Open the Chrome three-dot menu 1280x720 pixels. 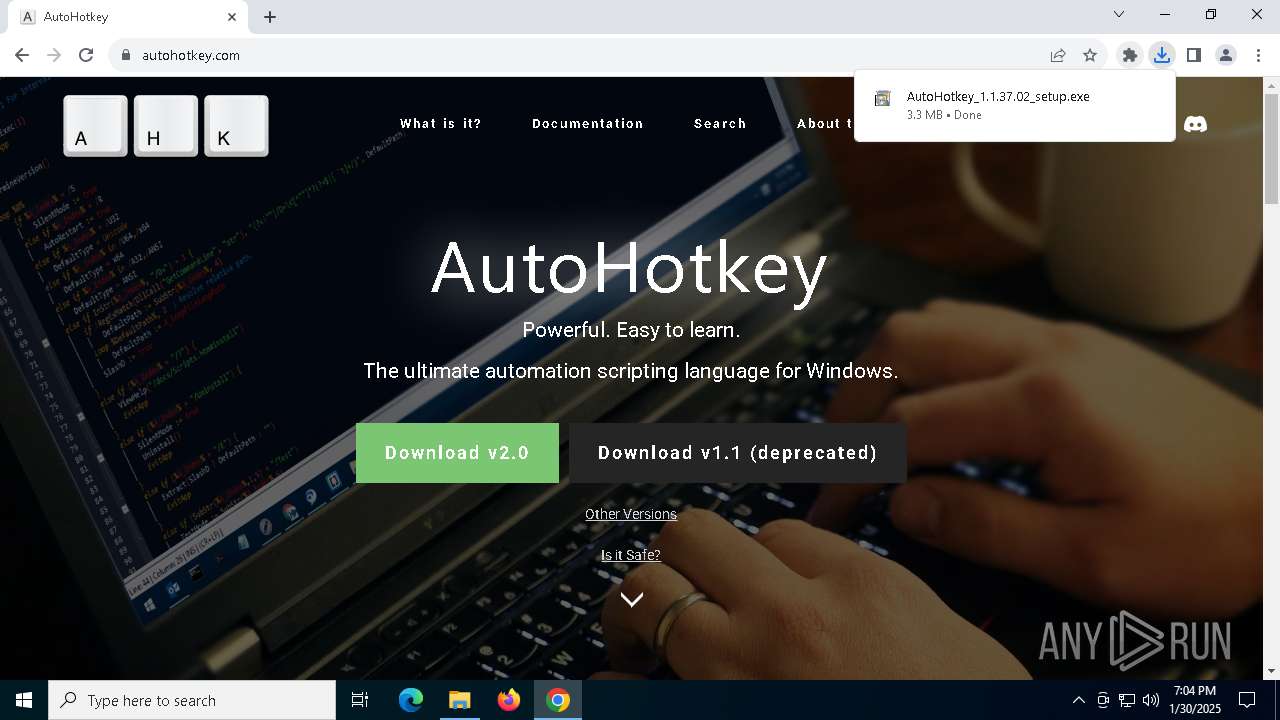[x=1258, y=55]
